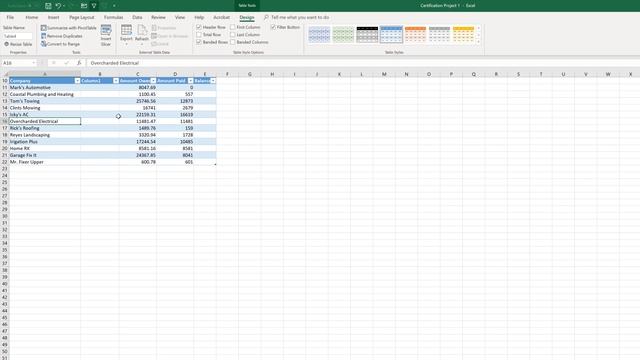This screenshot has height=360, width=640.
Task: Apply the light blue table style
Action: 319,35
